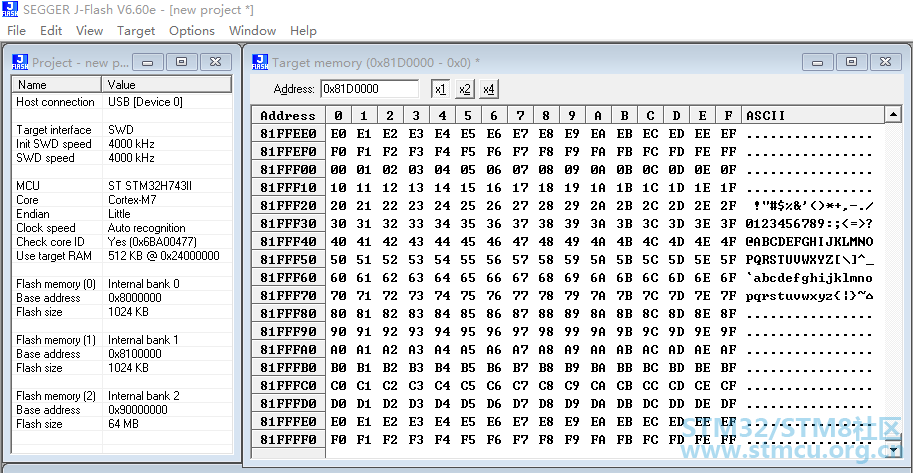
Task: Select the Use target RAM row
Action: [x=121, y=256]
